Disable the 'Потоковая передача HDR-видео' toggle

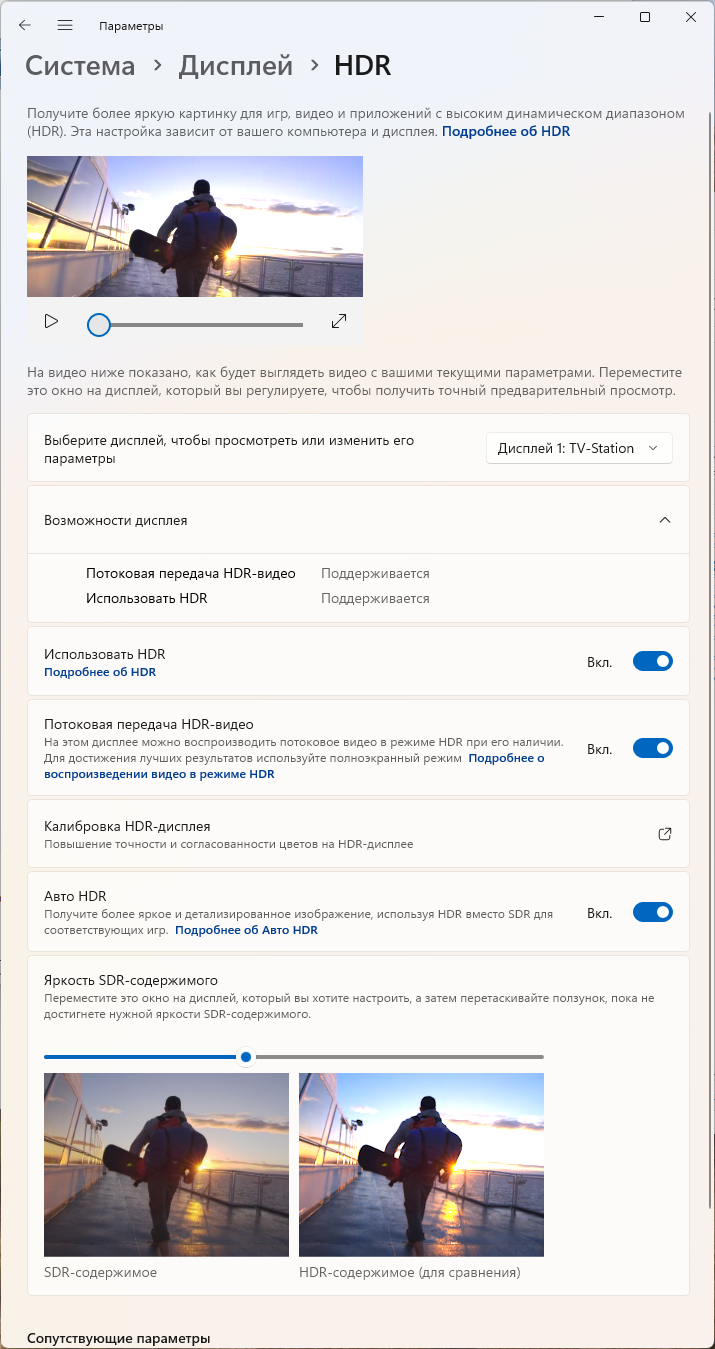pos(652,748)
